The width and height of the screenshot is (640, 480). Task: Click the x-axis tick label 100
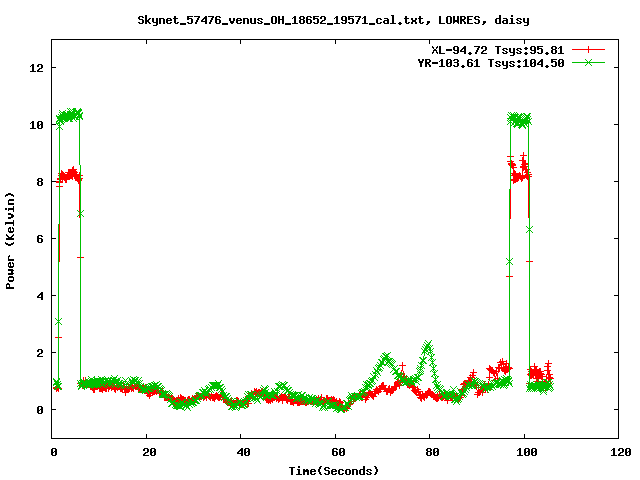(x=527, y=452)
